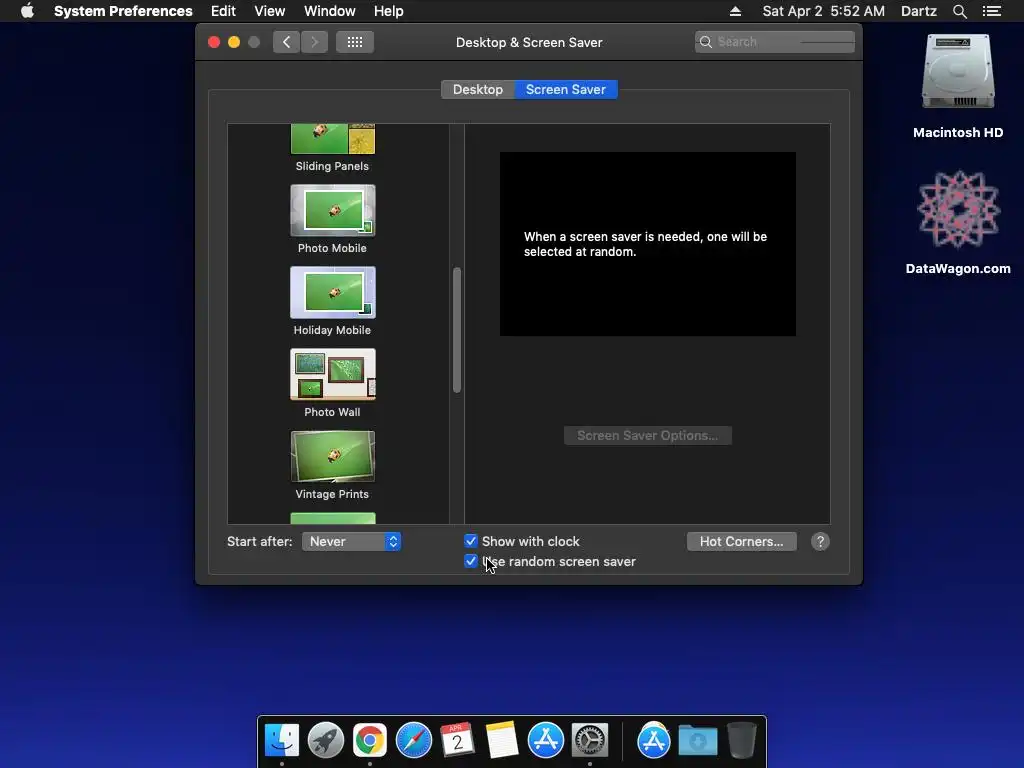This screenshot has width=1024, height=768.
Task: Open the System Preferences app menu
Action: [123, 11]
